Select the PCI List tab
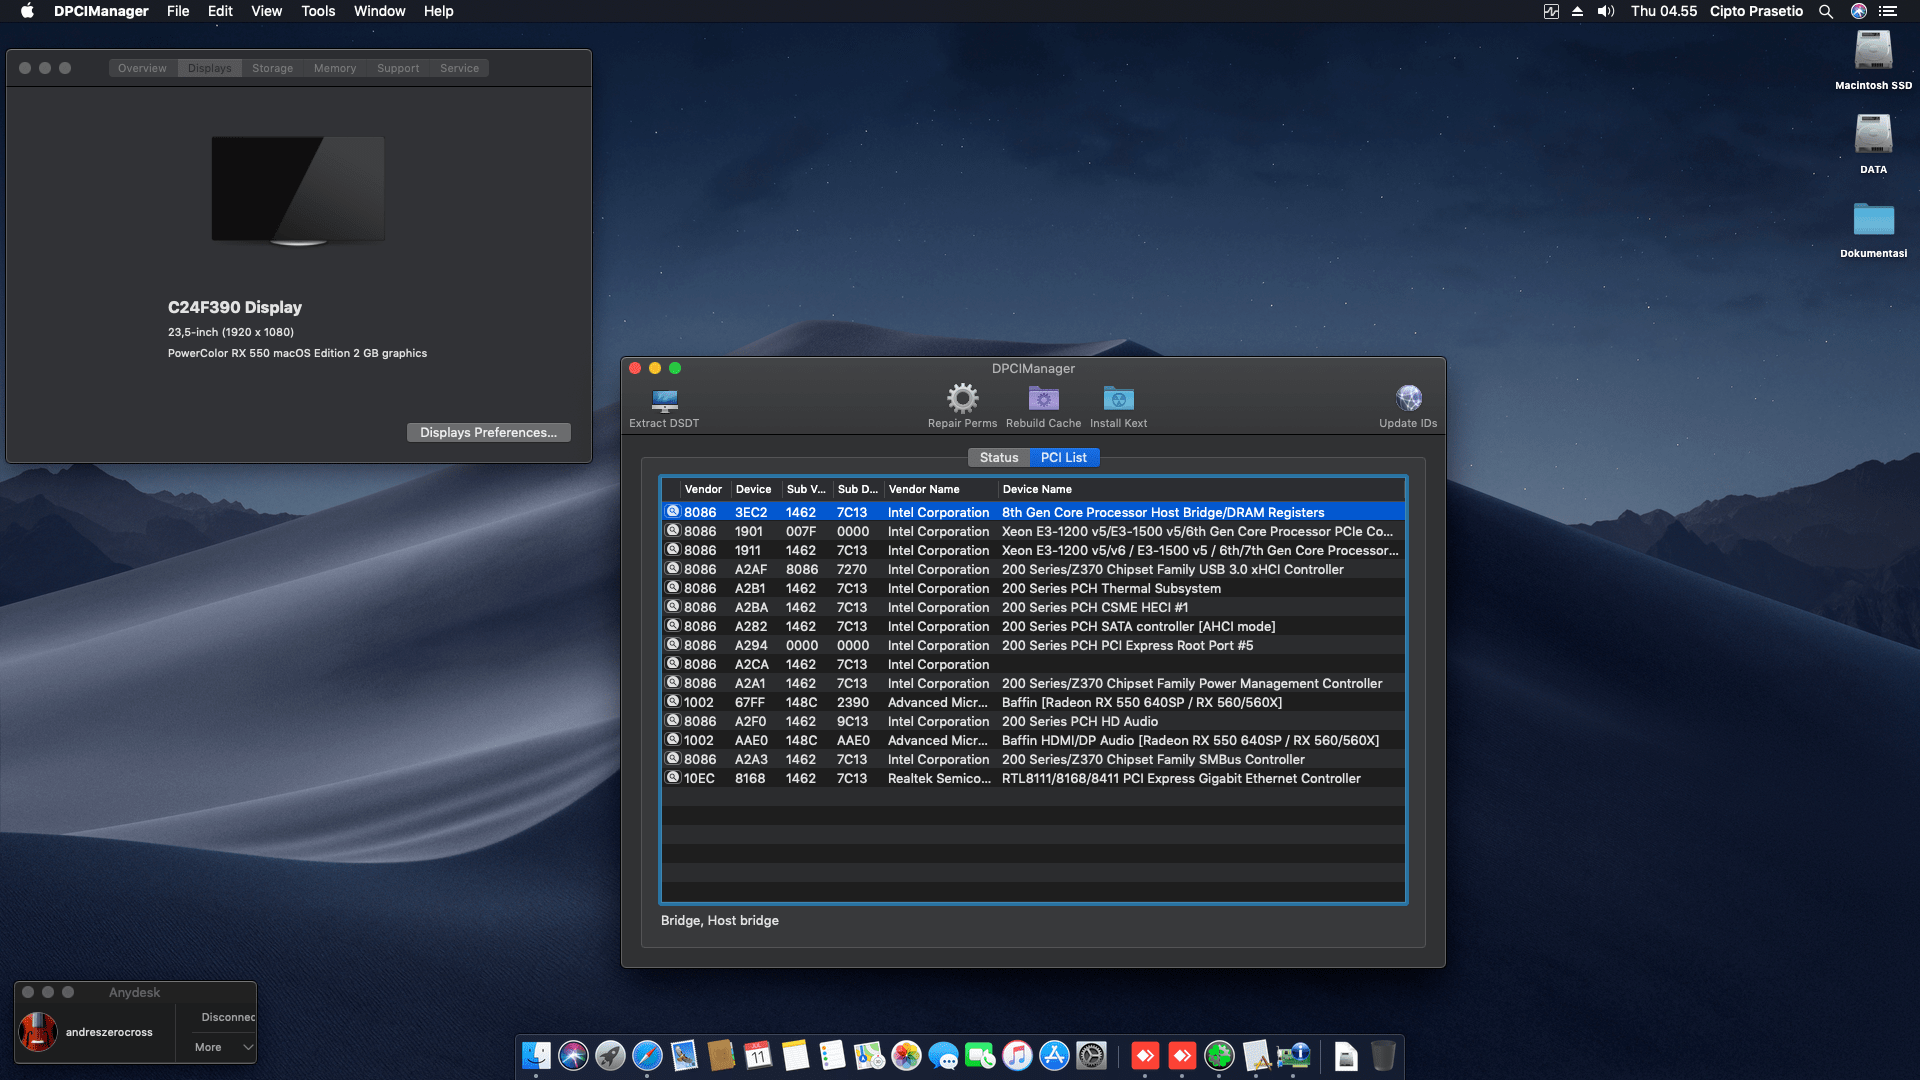The height and width of the screenshot is (1080, 1920). click(1063, 457)
